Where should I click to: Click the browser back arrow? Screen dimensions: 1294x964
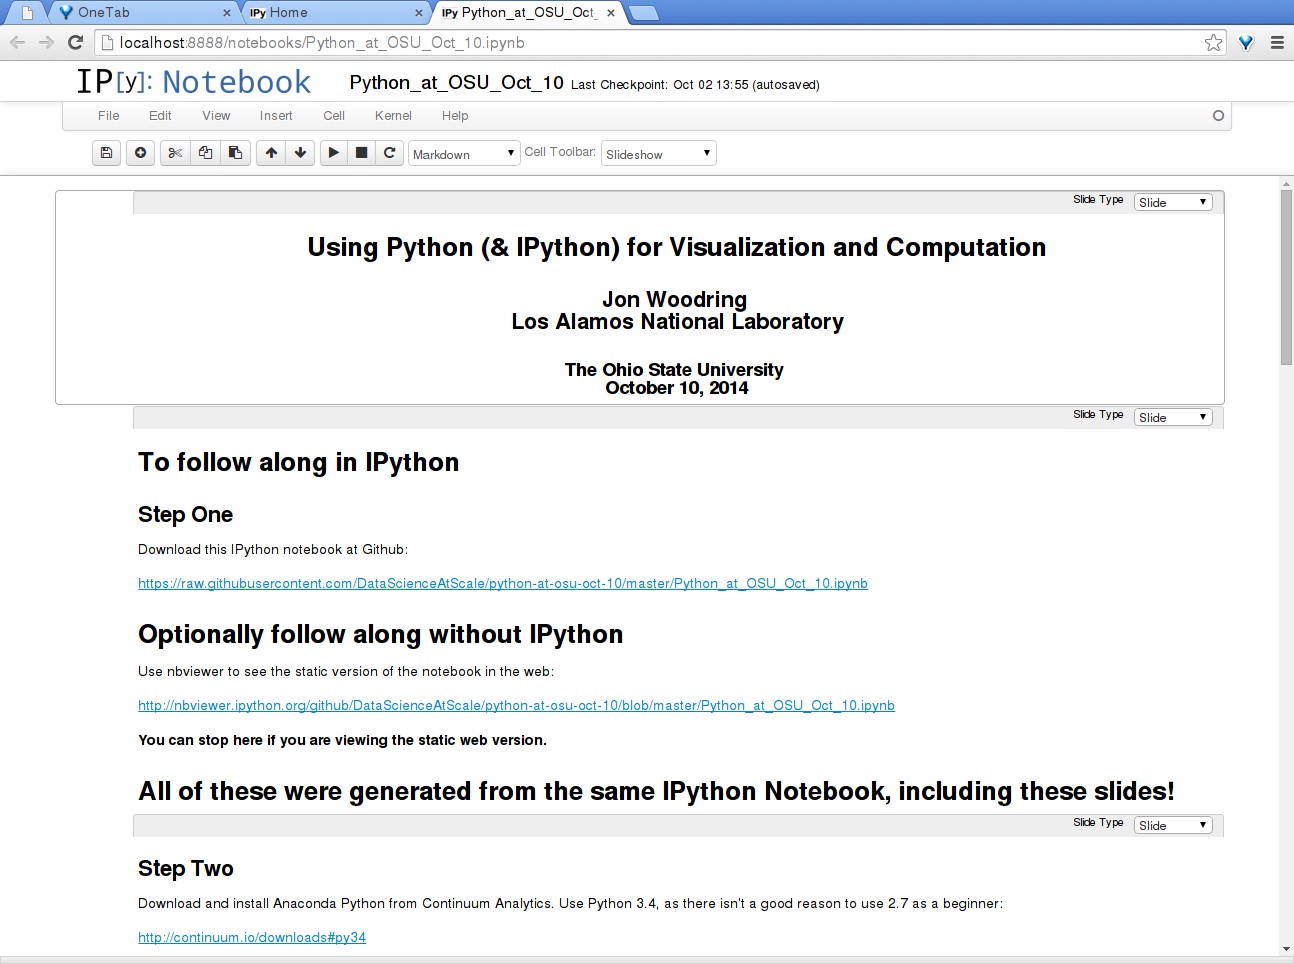pyautogui.click(x=17, y=42)
